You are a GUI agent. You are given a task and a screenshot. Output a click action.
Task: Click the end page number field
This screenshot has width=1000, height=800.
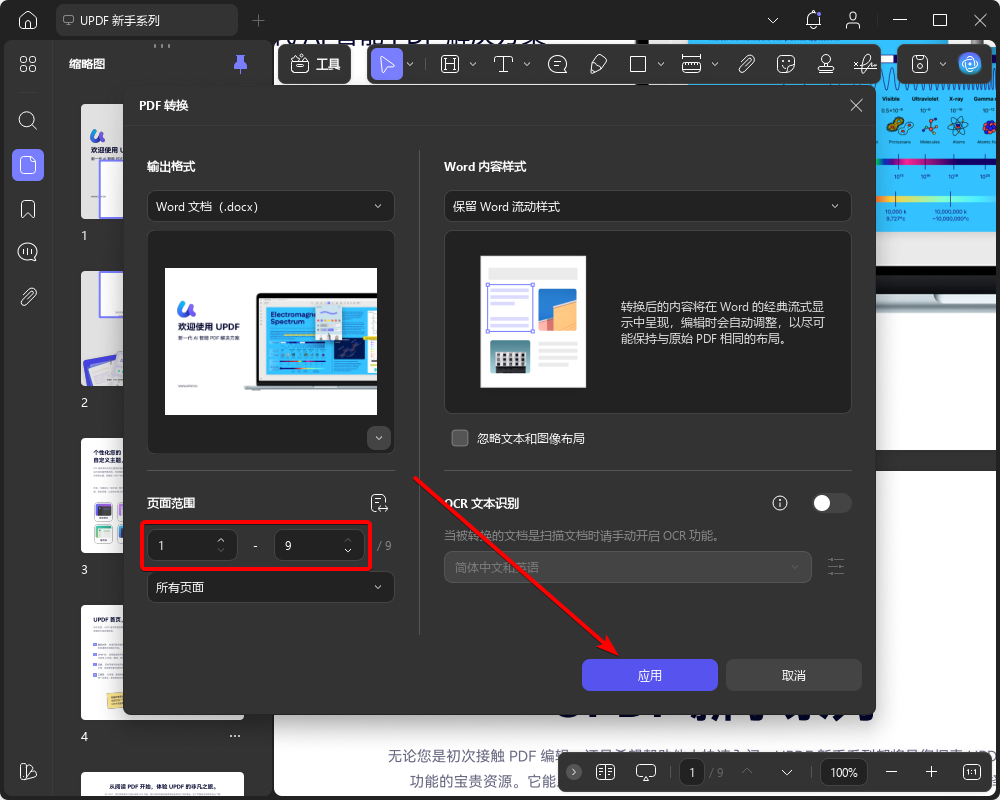tap(319, 545)
